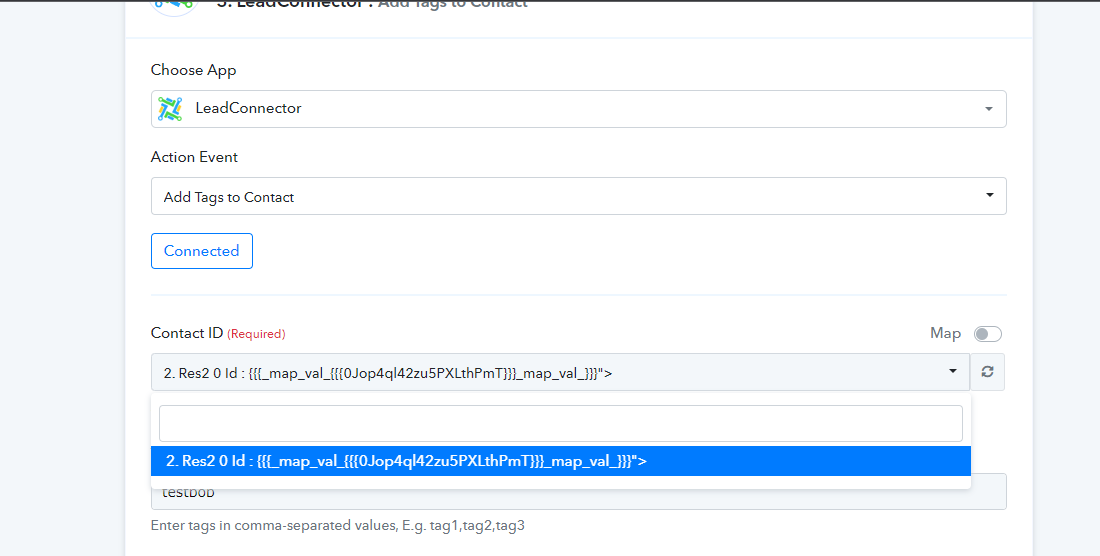Click the 'Map' label text
The image size is (1100, 556).
click(945, 333)
